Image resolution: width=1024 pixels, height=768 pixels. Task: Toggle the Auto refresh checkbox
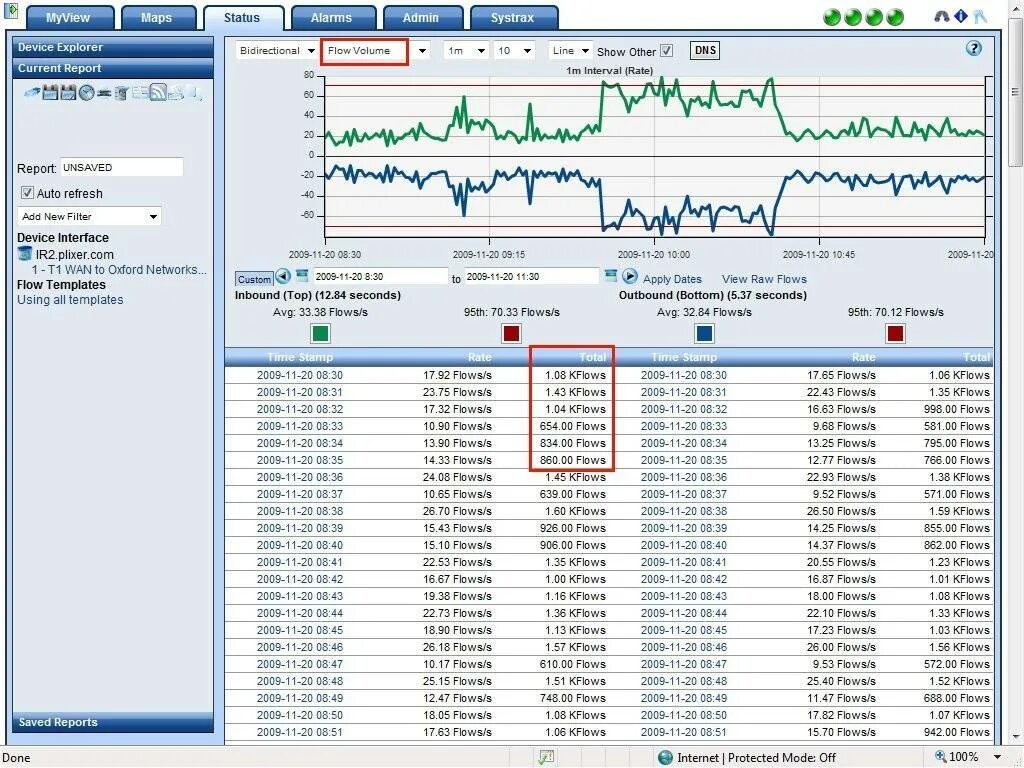pyautogui.click(x=27, y=193)
